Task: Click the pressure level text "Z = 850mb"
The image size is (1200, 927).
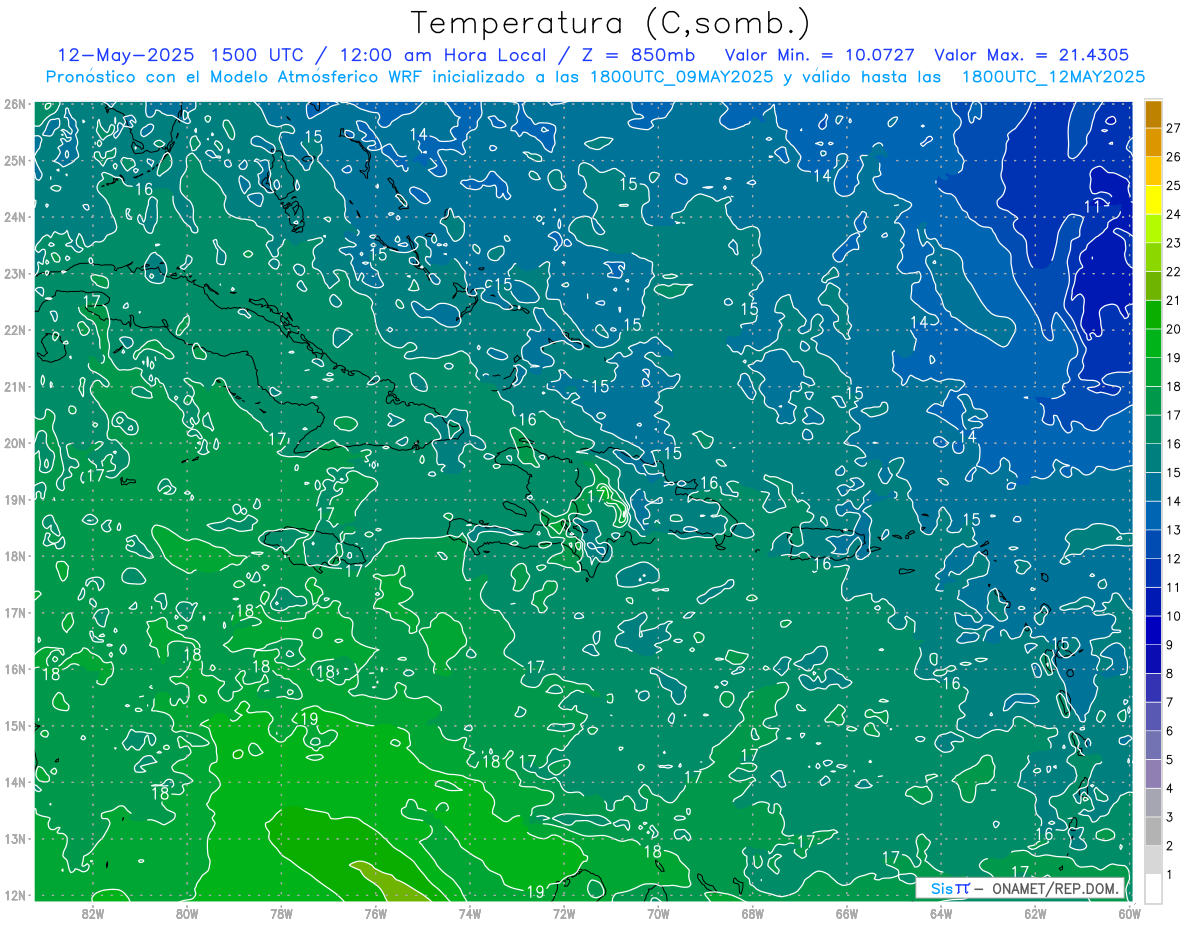Action: (x=640, y=55)
